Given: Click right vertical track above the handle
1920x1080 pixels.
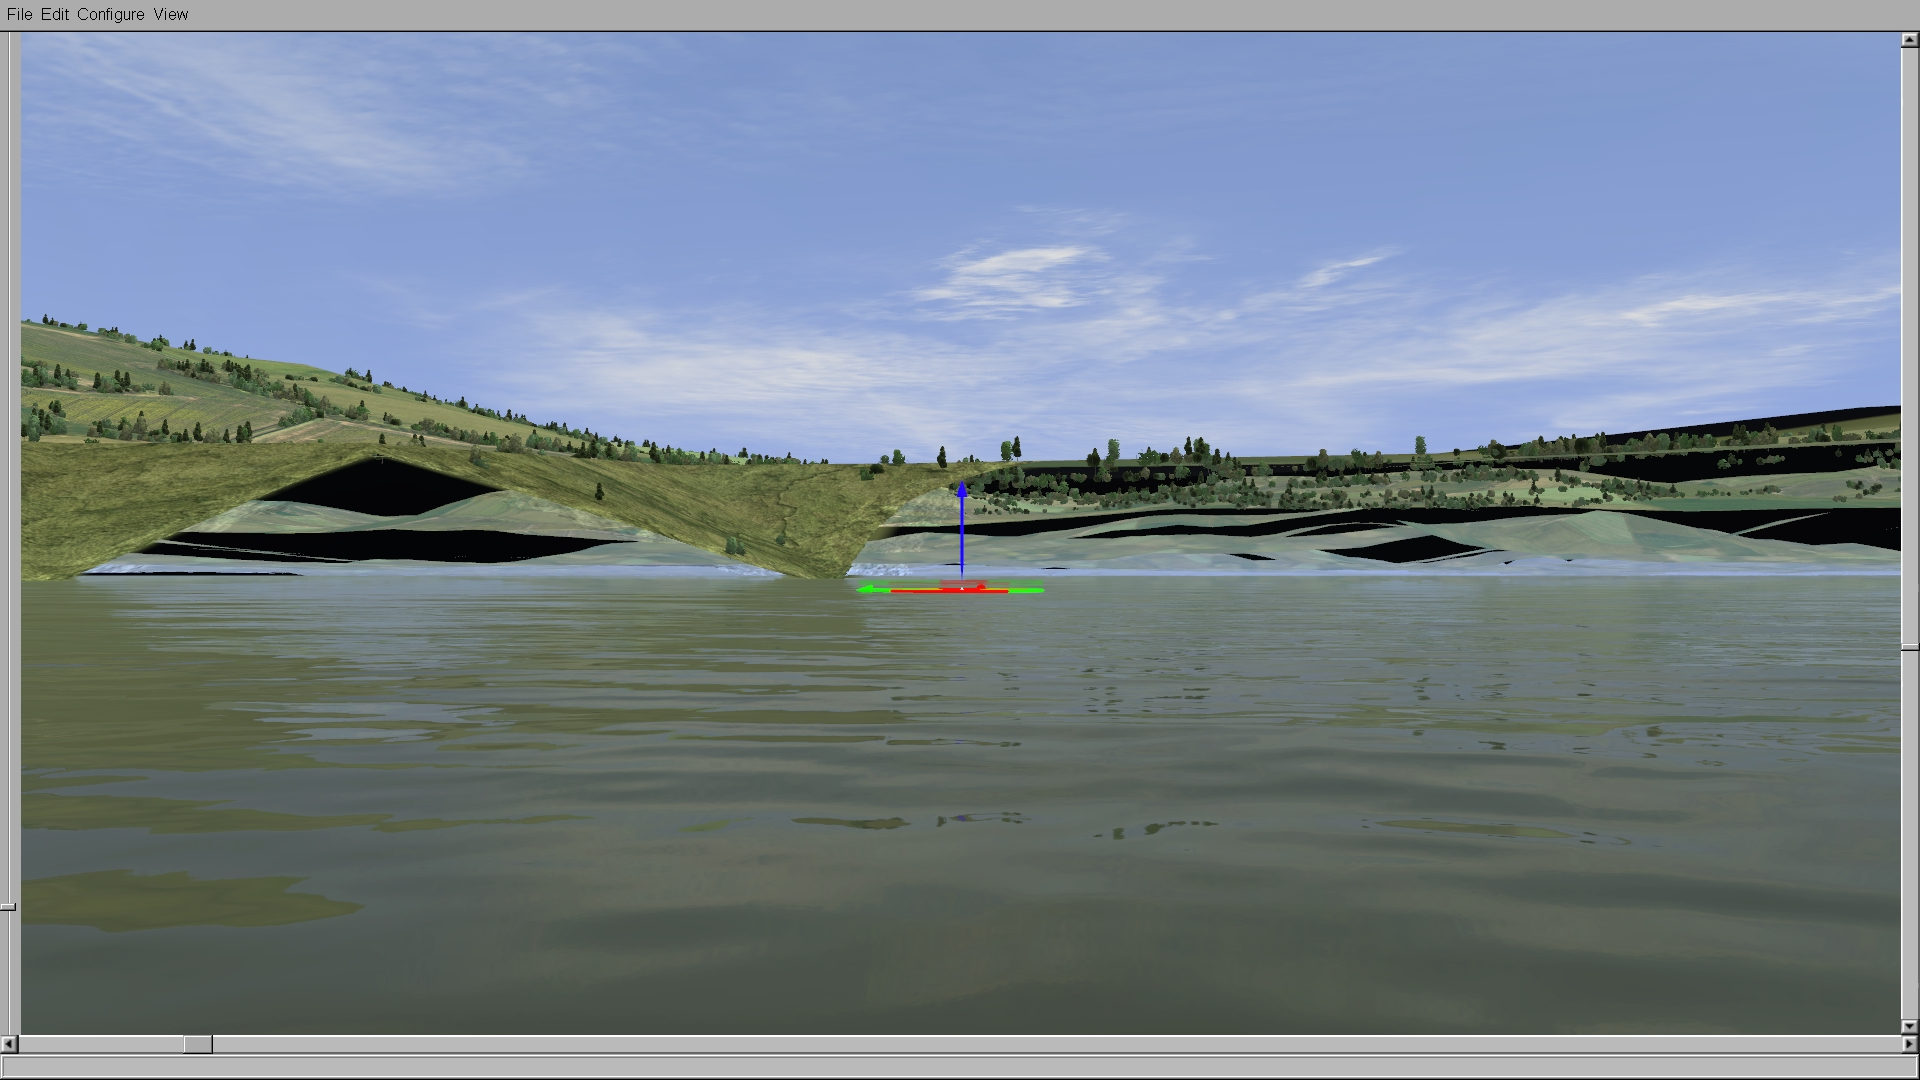Looking at the screenshot, I should click(x=1909, y=340).
